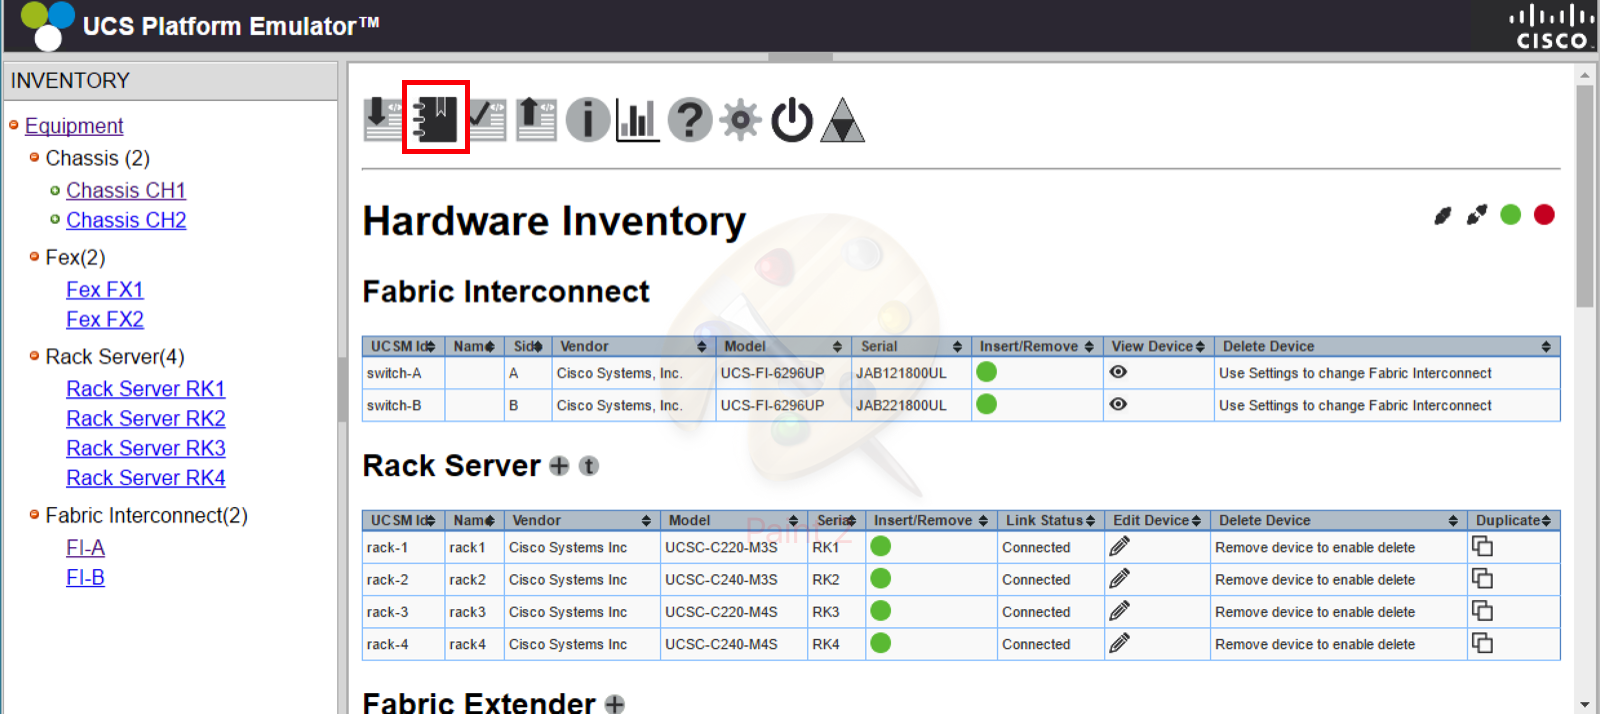Click the disconnected plug icon near Hardware Inventory

[1476, 215]
